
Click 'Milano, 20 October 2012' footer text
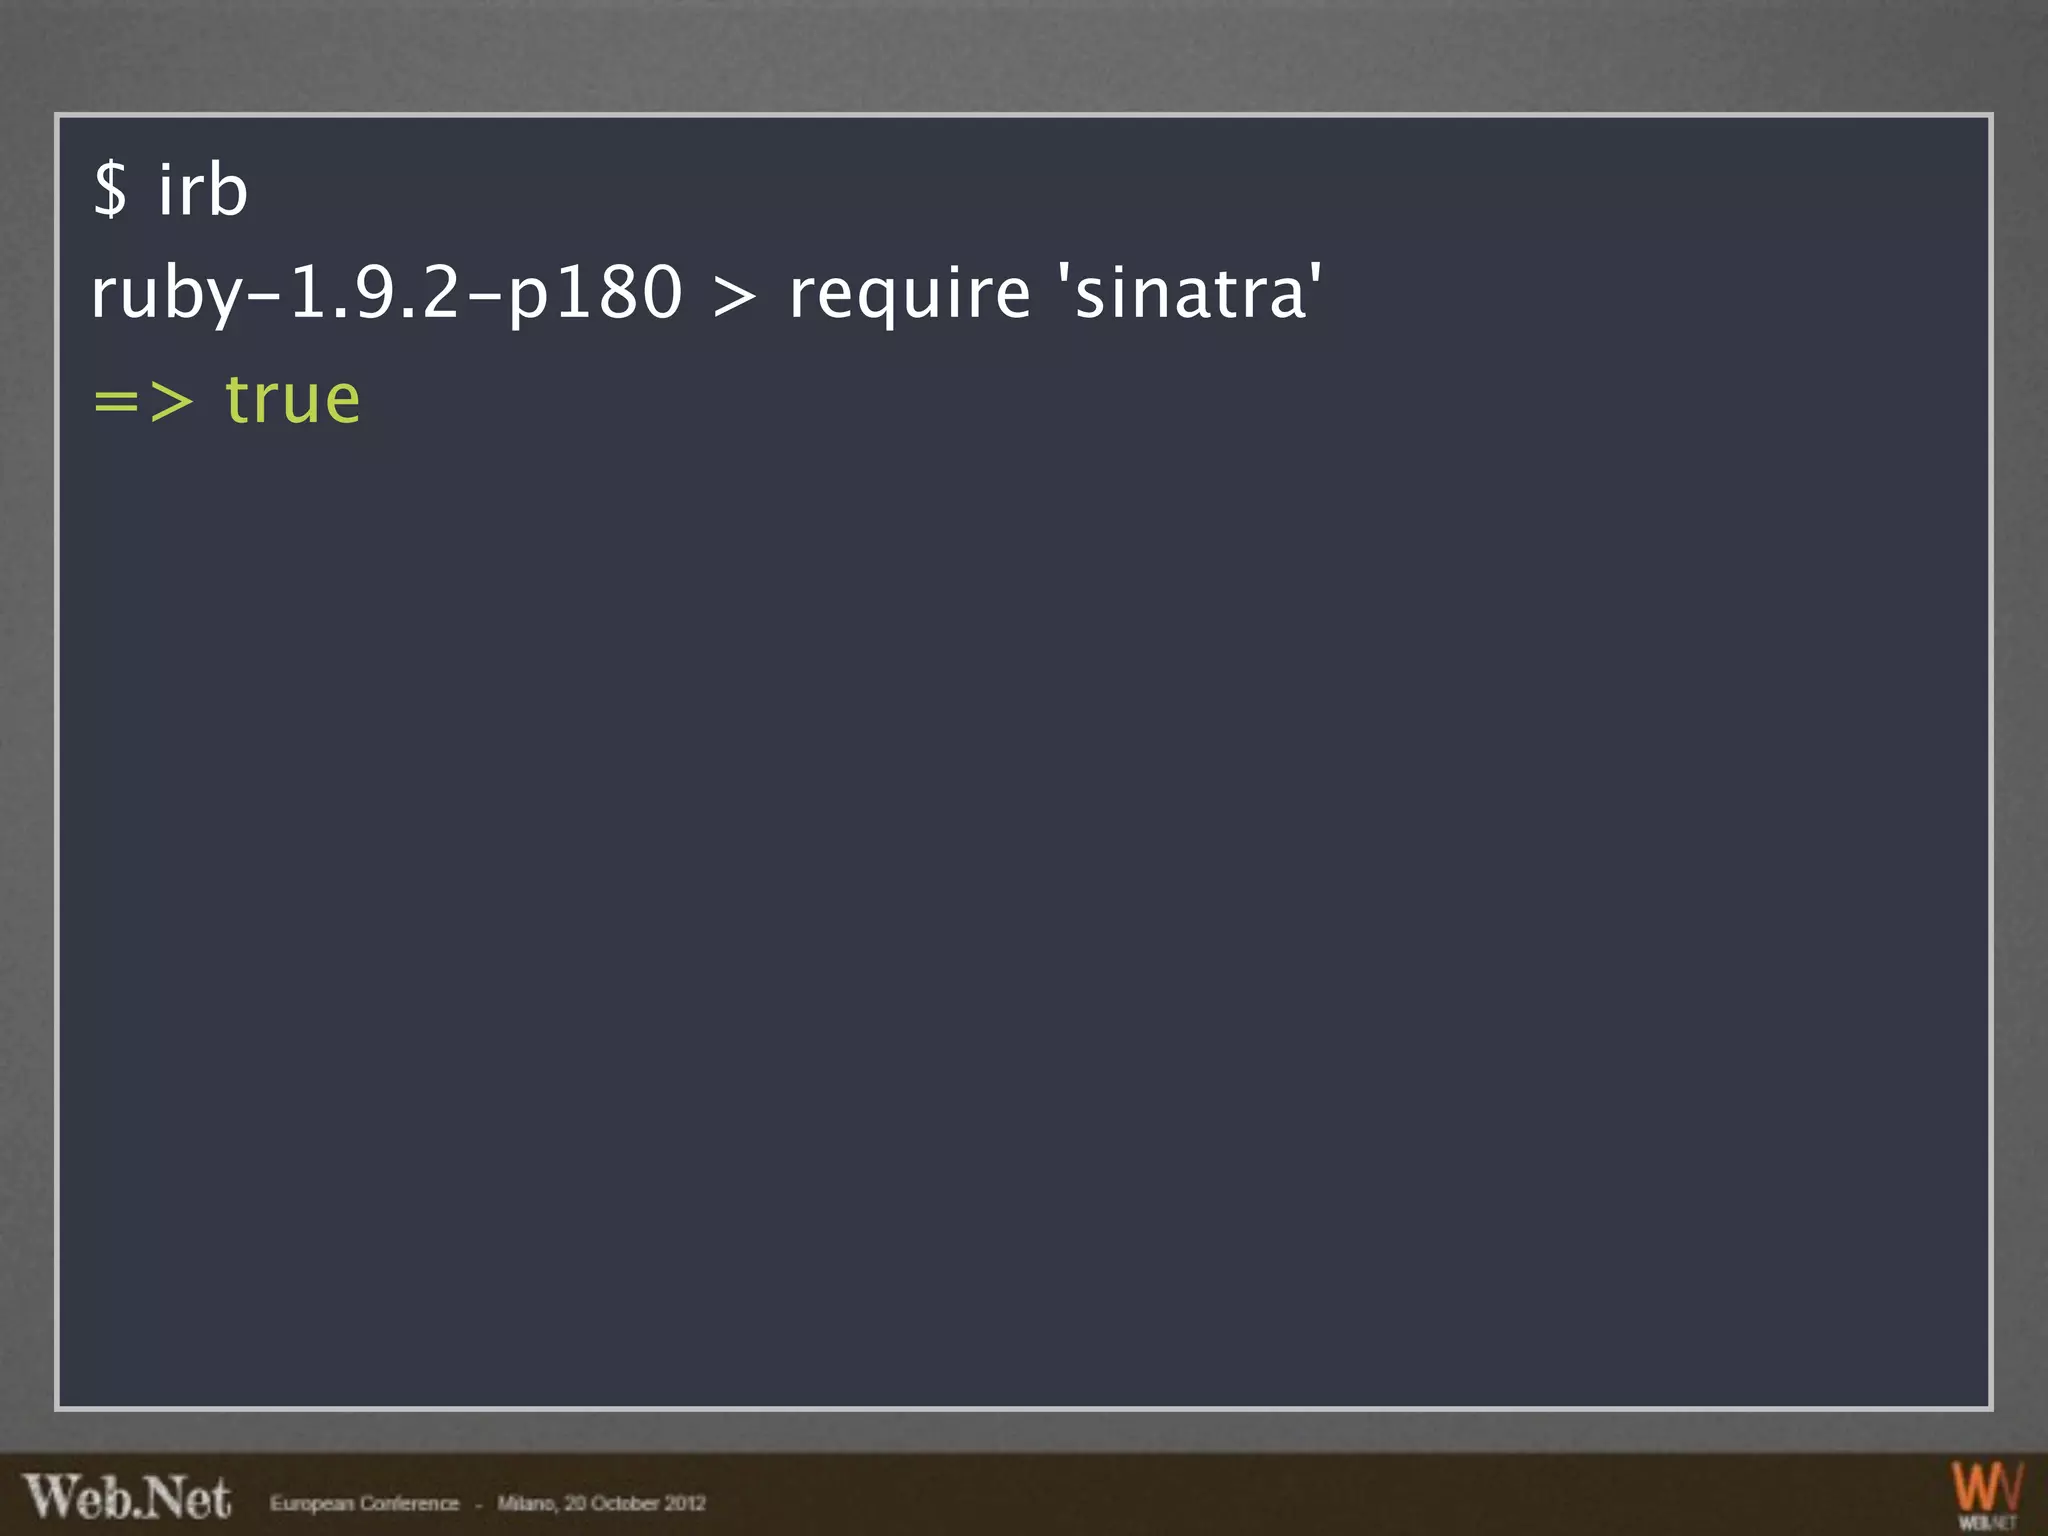601,1503
